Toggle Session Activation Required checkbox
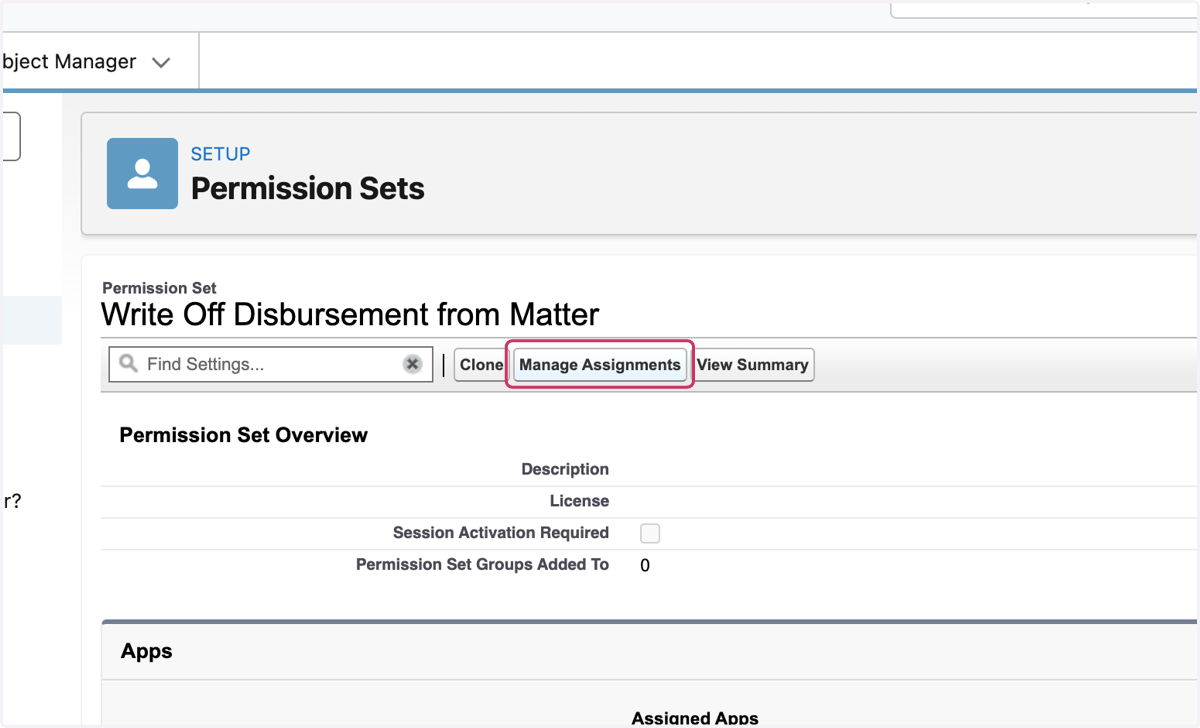 (x=650, y=533)
